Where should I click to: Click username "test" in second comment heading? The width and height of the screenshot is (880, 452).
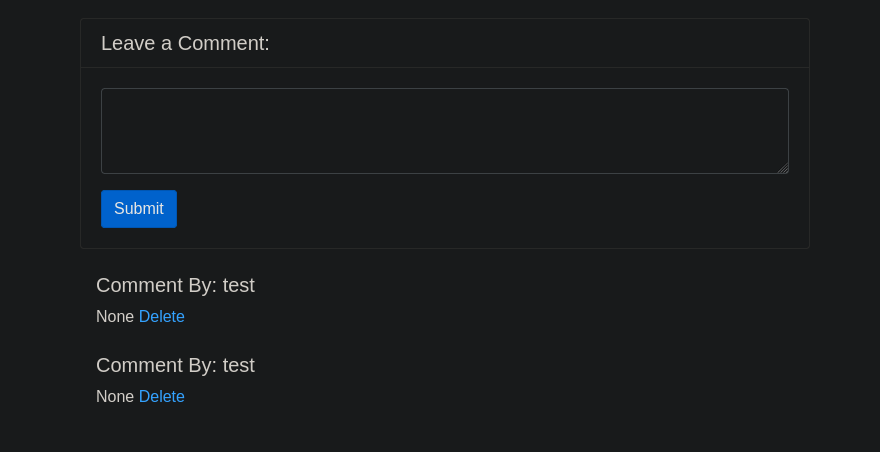click(x=239, y=365)
